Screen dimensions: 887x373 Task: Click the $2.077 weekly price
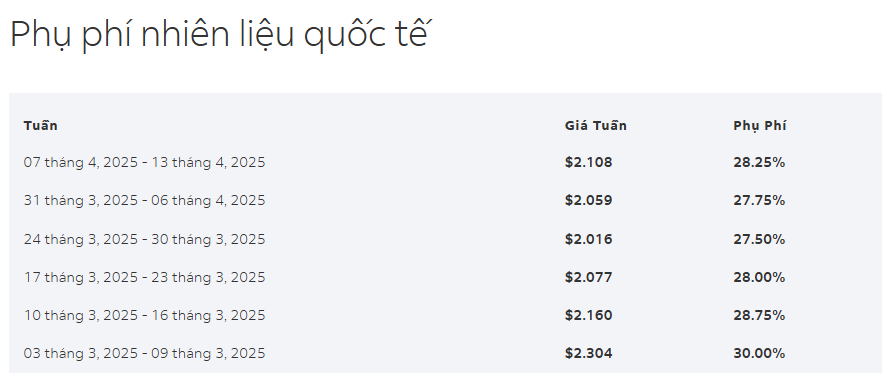point(588,277)
